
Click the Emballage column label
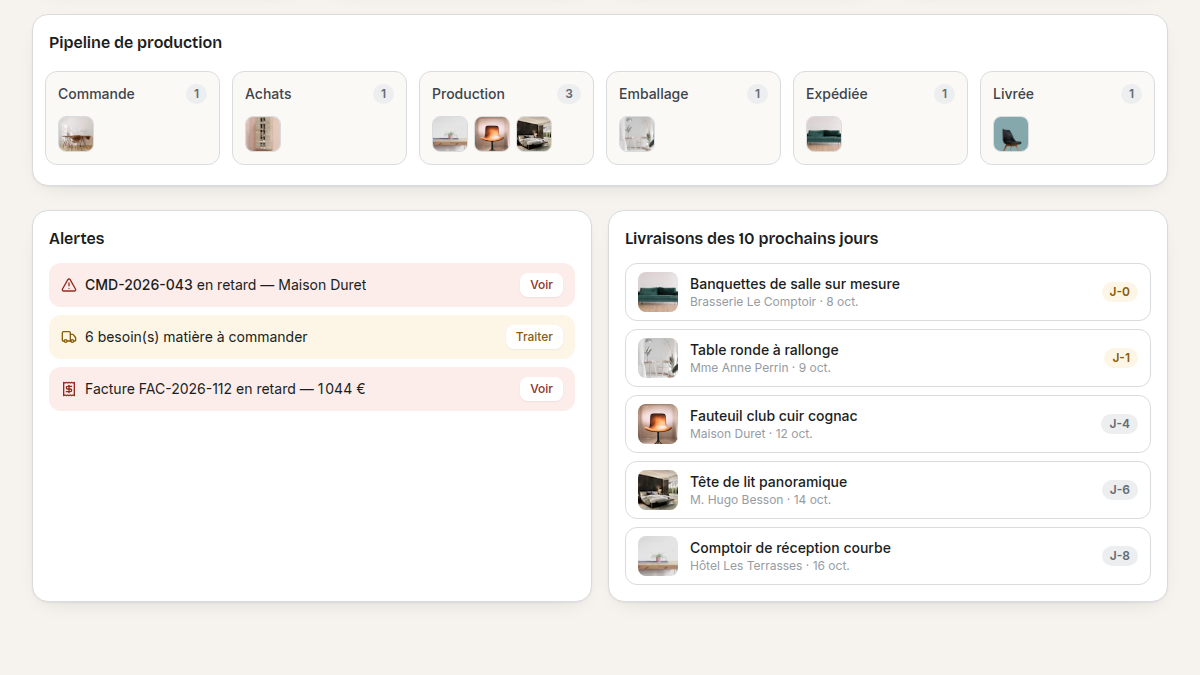[x=654, y=94]
